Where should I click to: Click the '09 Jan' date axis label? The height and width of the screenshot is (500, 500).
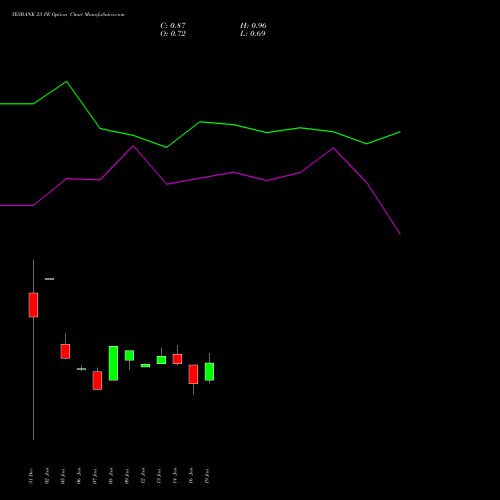point(127,476)
